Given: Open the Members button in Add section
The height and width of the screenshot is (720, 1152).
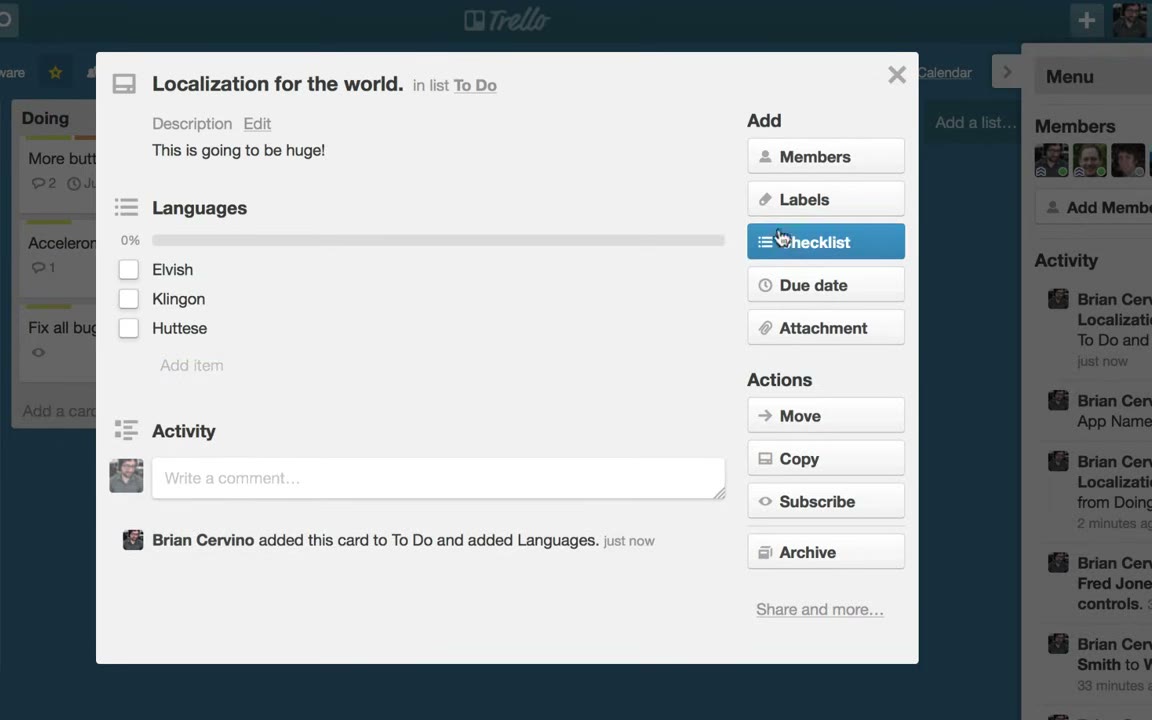Looking at the screenshot, I should (826, 156).
